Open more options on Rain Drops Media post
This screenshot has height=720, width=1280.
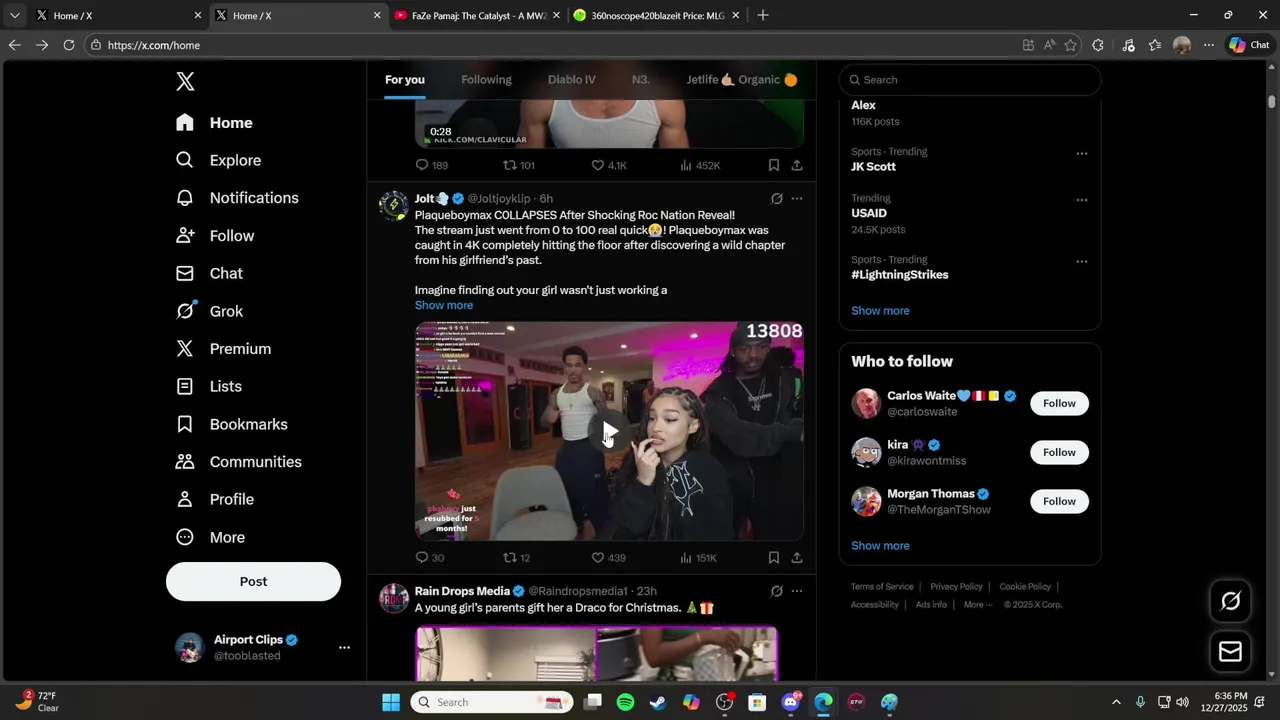[x=797, y=591]
